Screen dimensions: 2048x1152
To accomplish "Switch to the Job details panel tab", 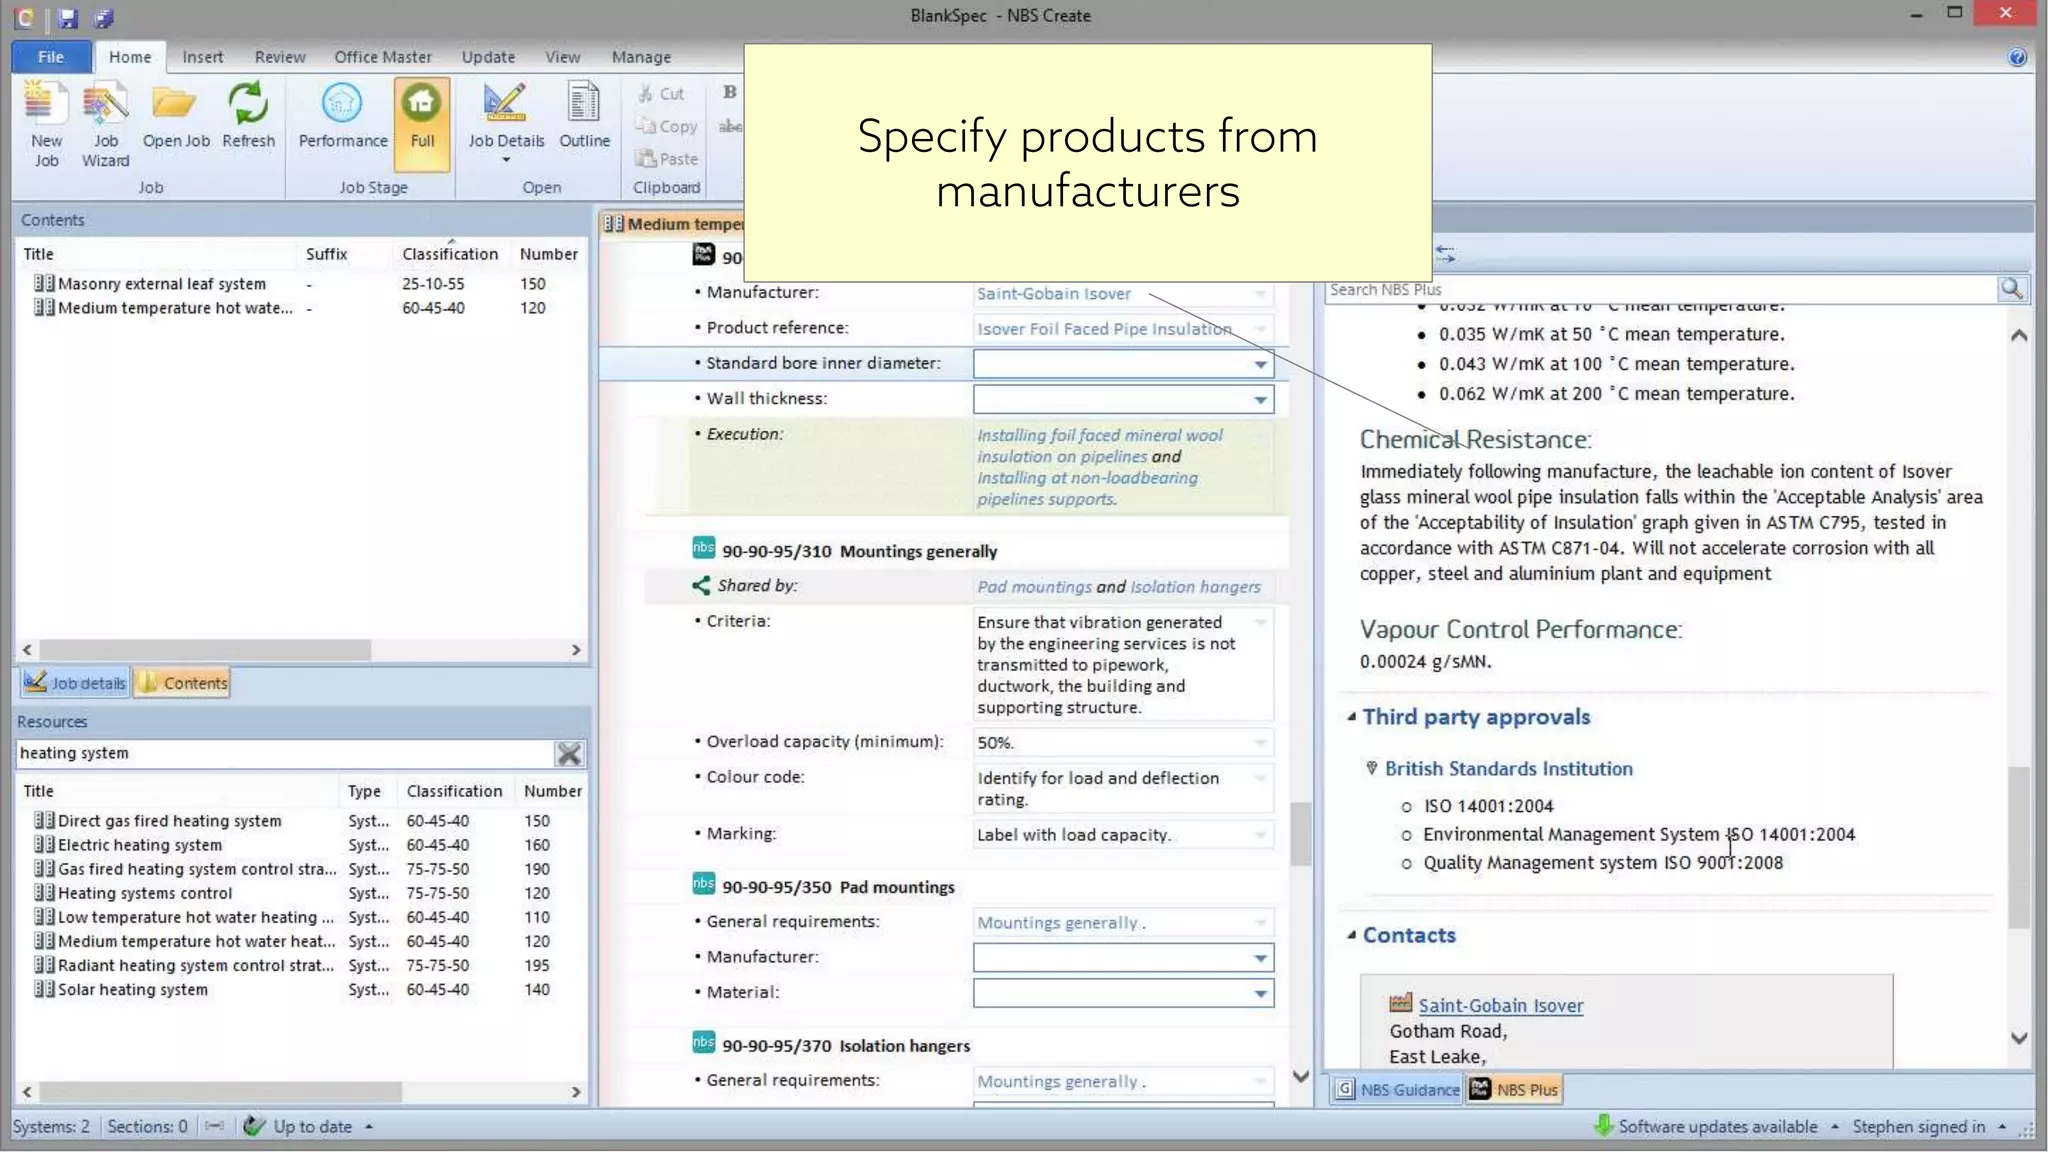I will point(75,683).
